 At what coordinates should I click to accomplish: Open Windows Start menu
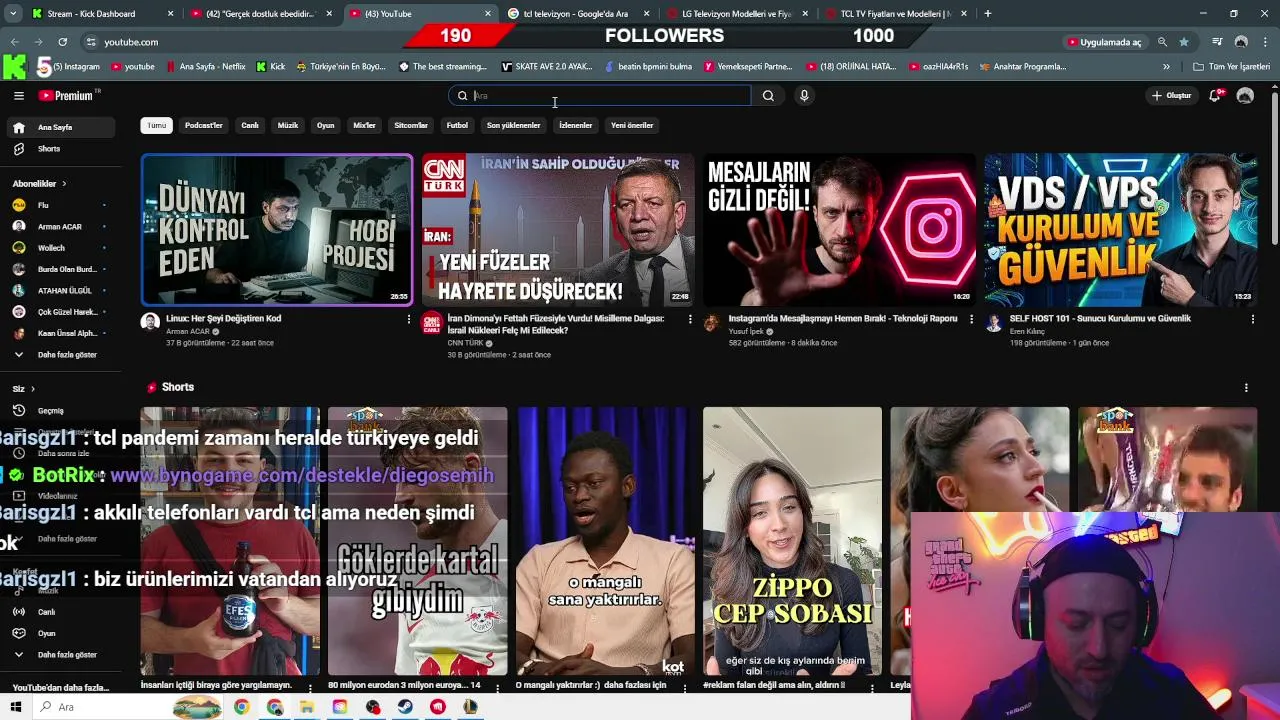click(x=17, y=707)
